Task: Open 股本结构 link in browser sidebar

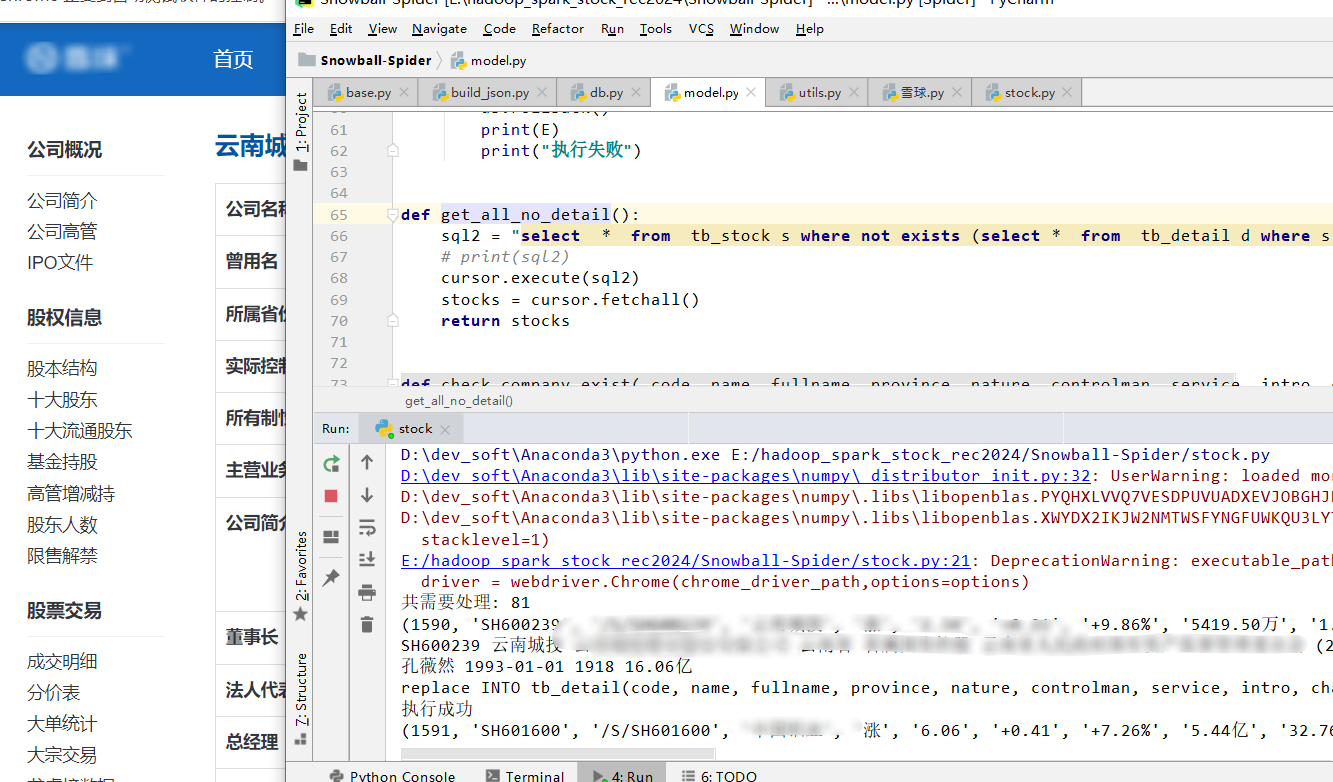Action: 62,368
